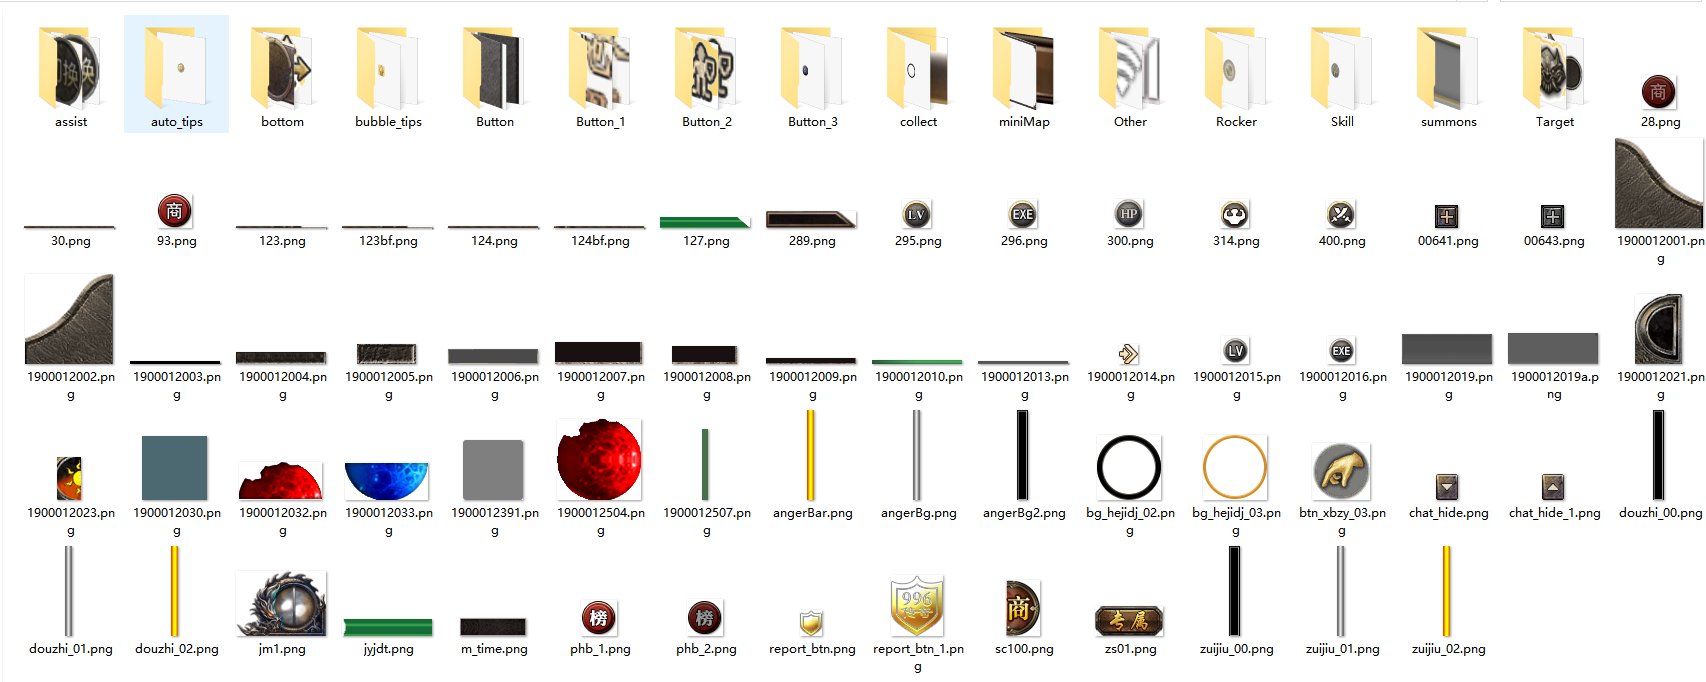Open the Other folder
Viewport: 1706px width, 682px height.
(1130, 68)
